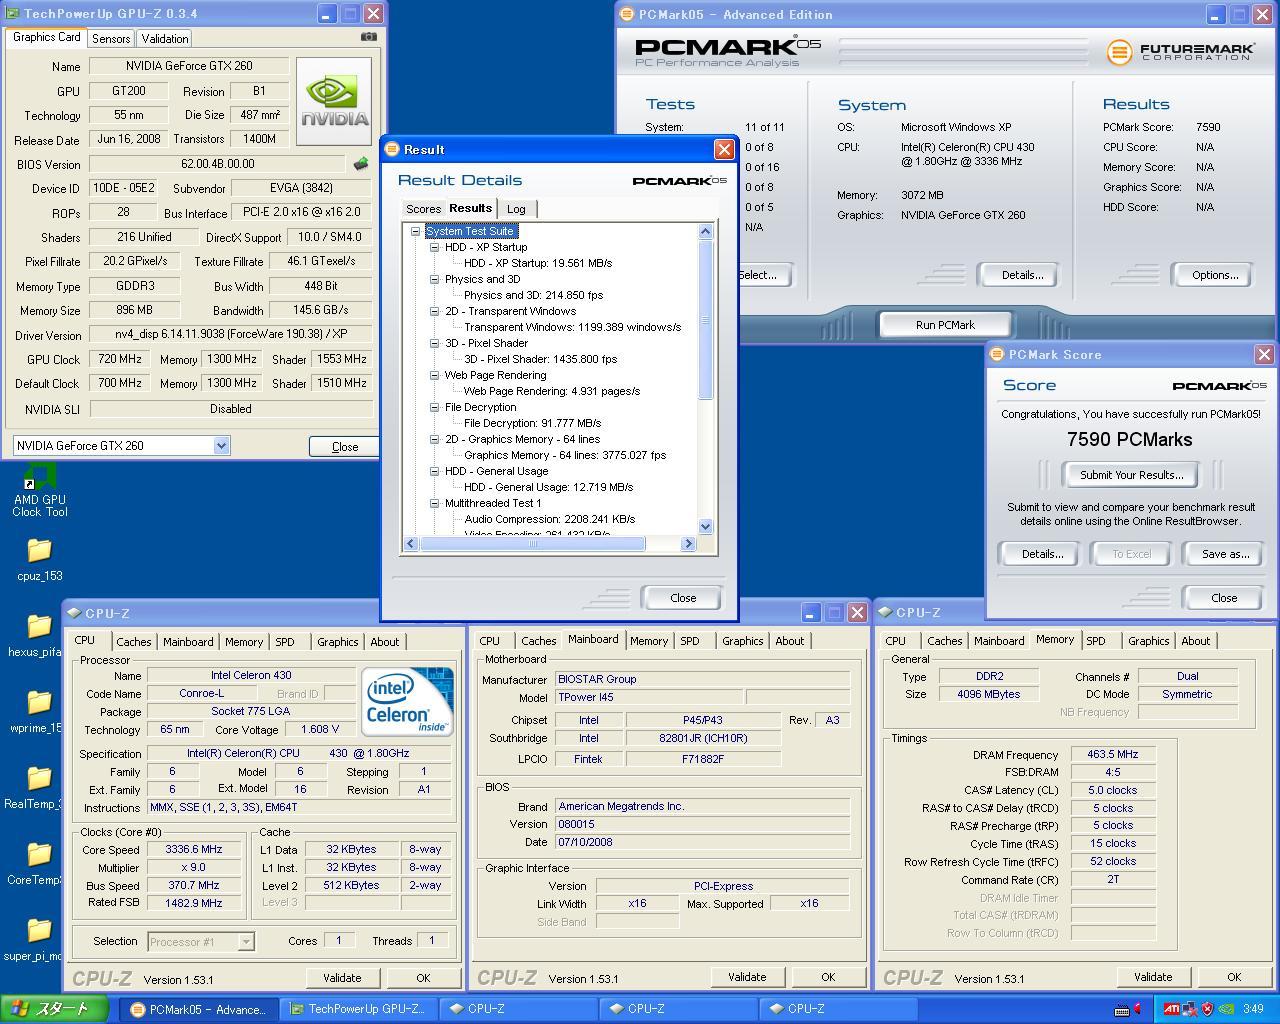Screen dimensions: 1280x1024
Task: Open the AMD GPU Clock Tool desktop icon
Action: [39, 491]
